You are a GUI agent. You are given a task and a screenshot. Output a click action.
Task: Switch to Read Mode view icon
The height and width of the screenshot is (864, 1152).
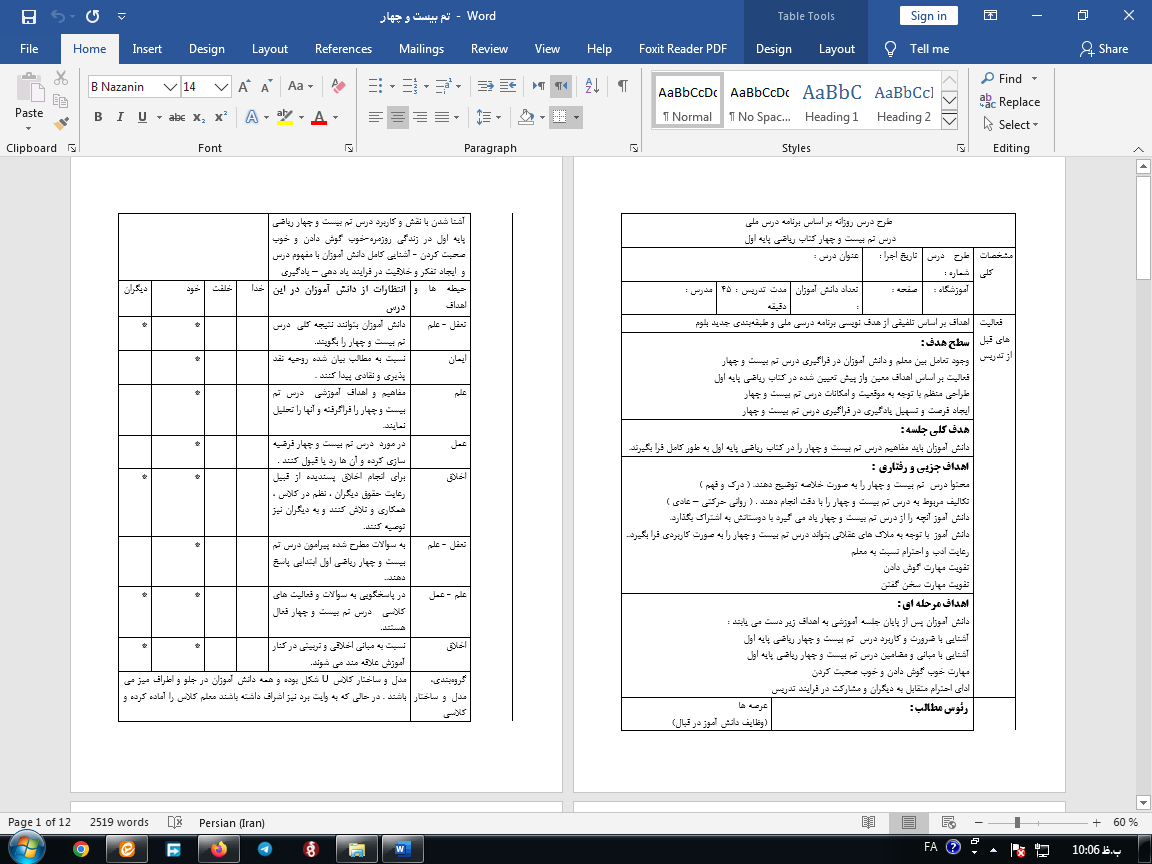(x=869, y=822)
